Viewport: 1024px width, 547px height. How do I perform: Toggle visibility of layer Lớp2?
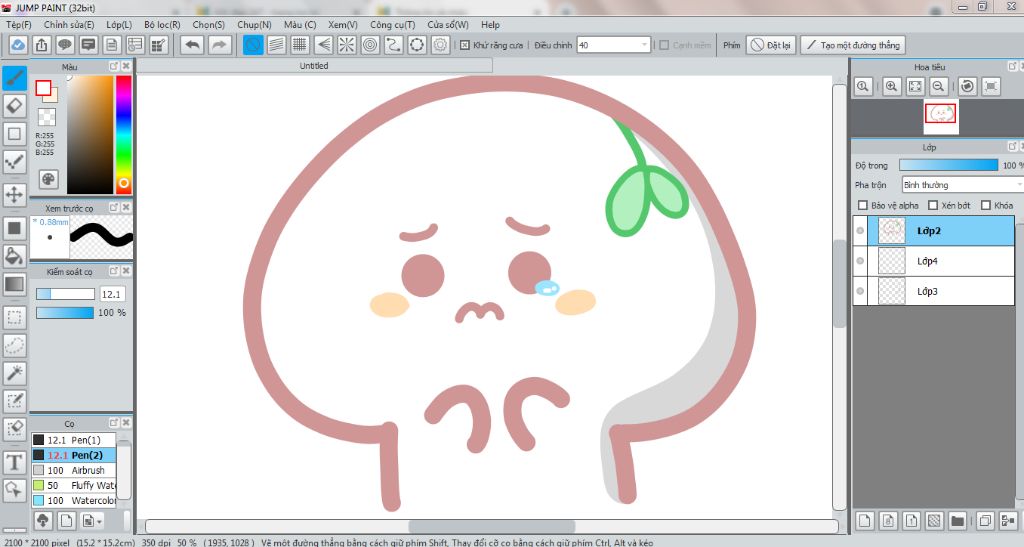pyautogui.click(x=860, y=230)
